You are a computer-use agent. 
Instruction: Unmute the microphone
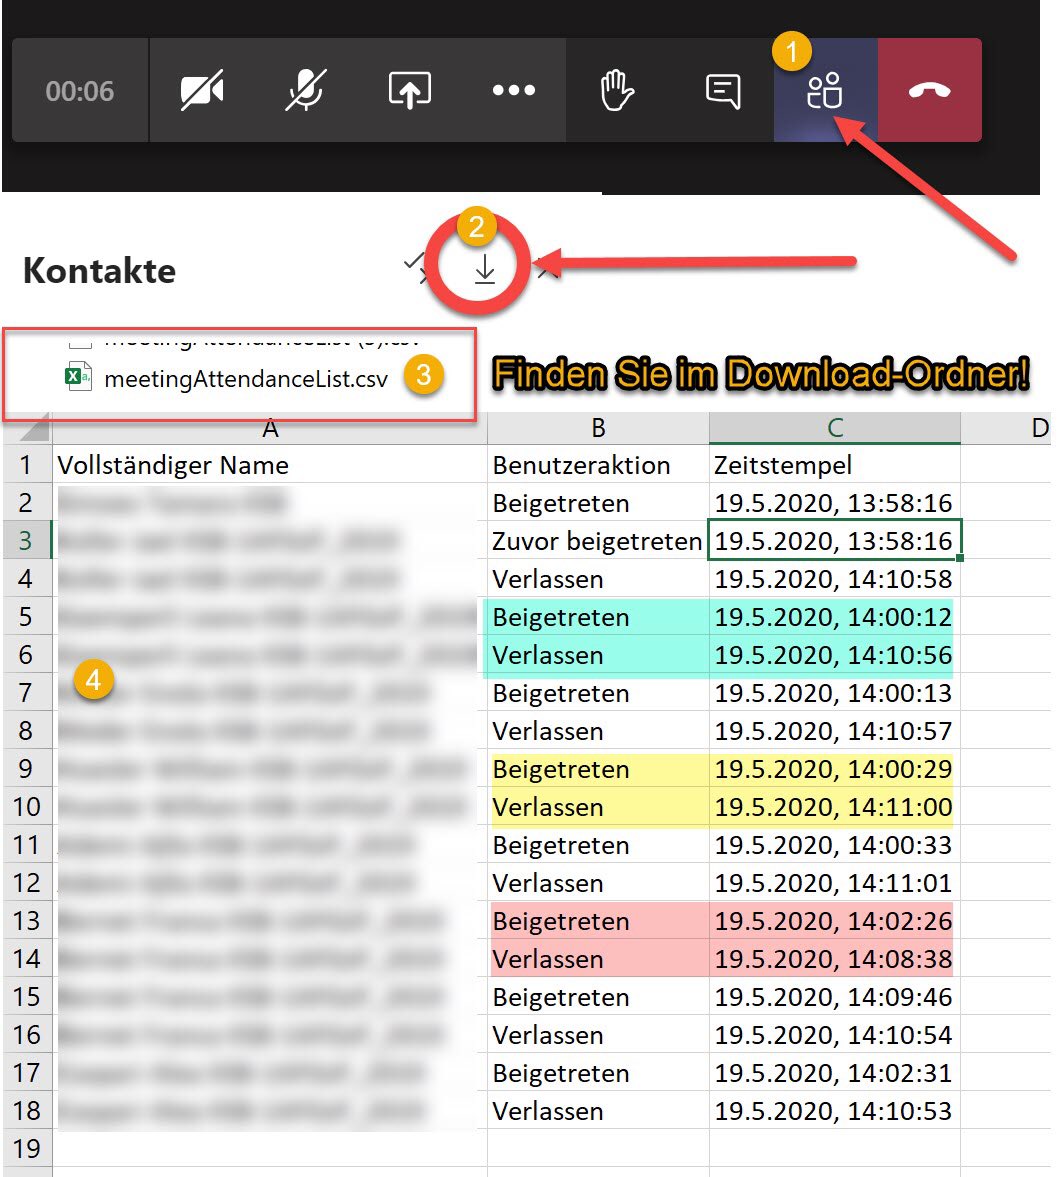point(305,90)
